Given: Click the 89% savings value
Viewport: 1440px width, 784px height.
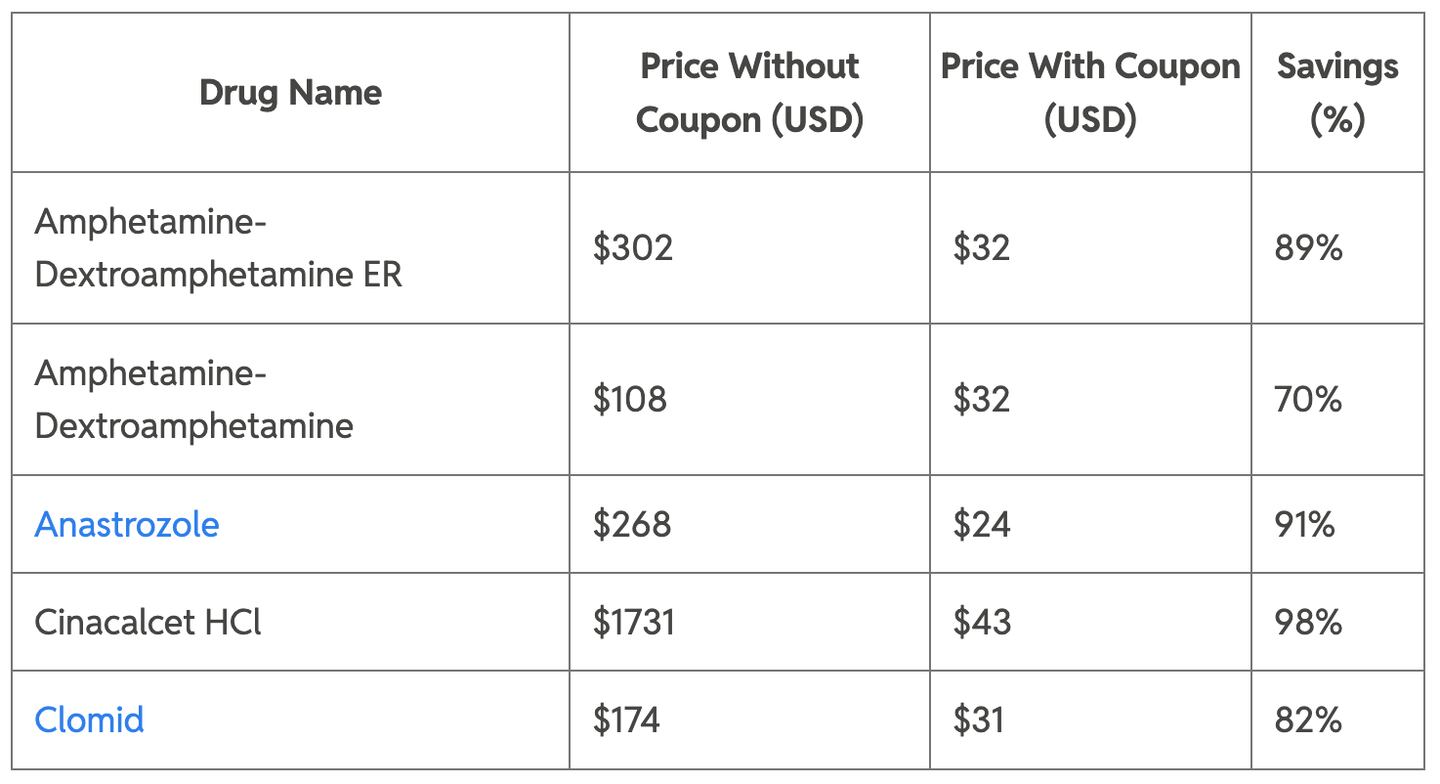Looking at the screenshot, I should click(1308, 248).
